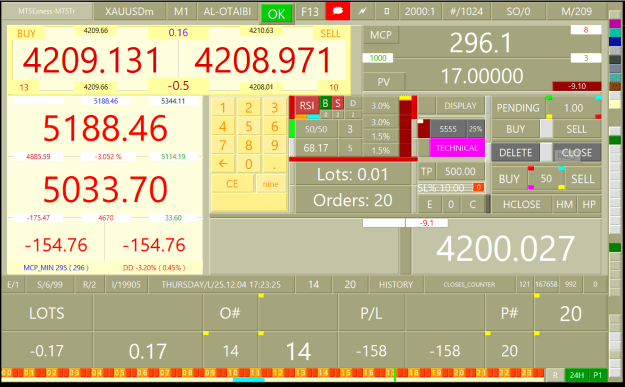Click the Orders: 20 display
Viewport: 625px width, 387px height.
352,200
